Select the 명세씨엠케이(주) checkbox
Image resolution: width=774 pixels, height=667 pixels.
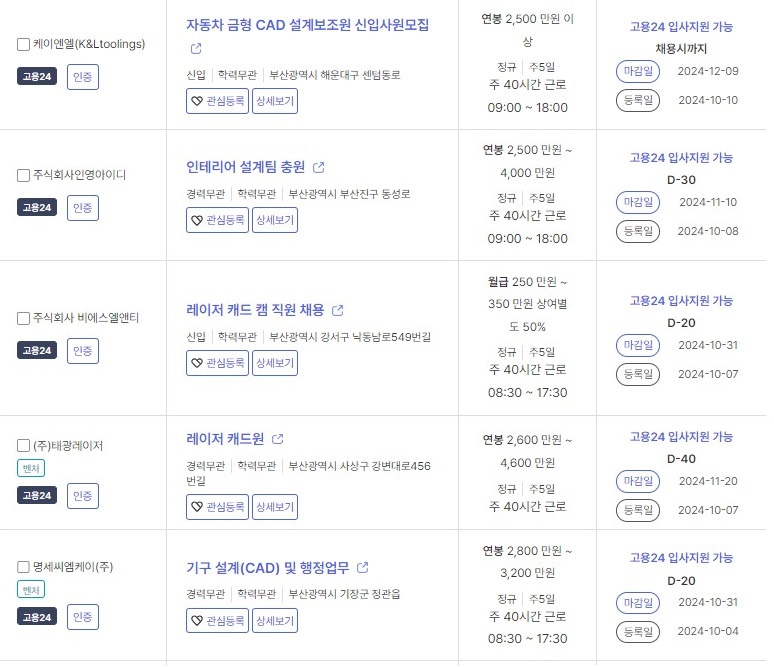23,567
